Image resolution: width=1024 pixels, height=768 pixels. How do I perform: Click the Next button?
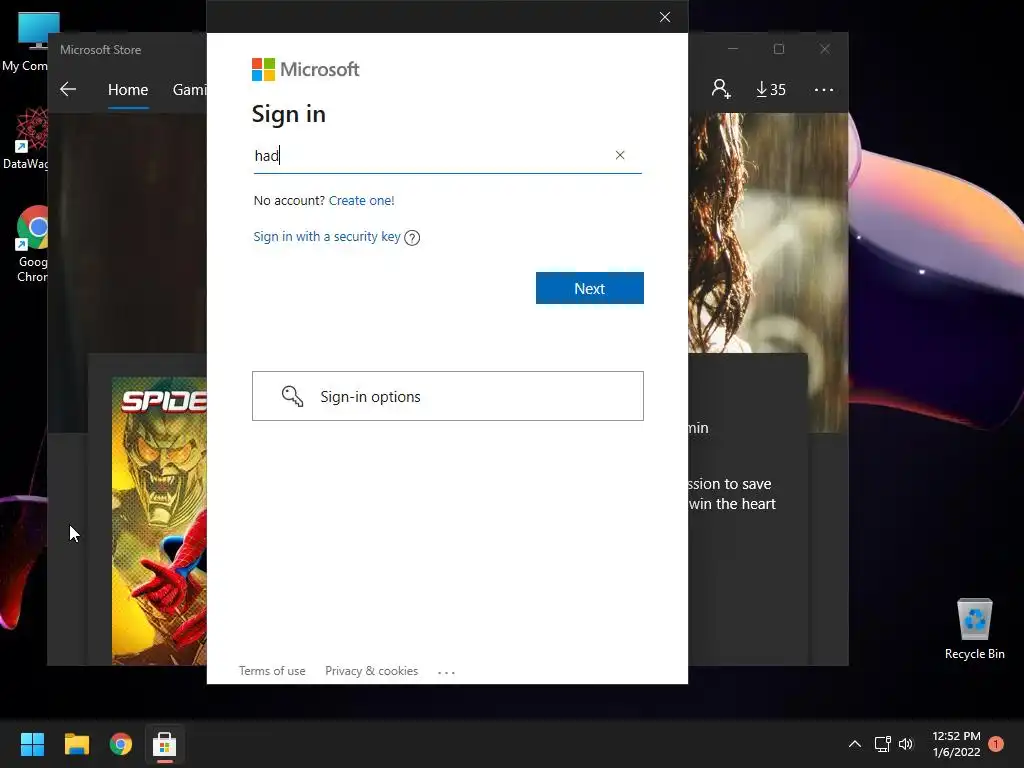(x=589, y=288)
